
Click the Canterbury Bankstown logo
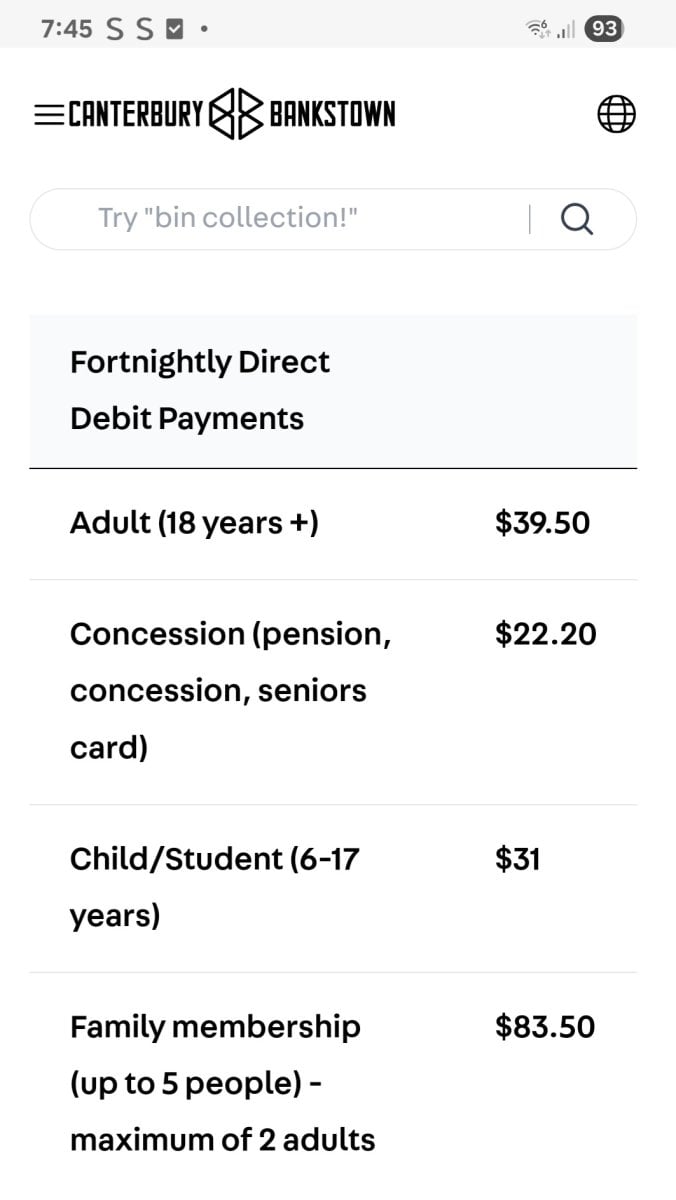coord(231,115)
